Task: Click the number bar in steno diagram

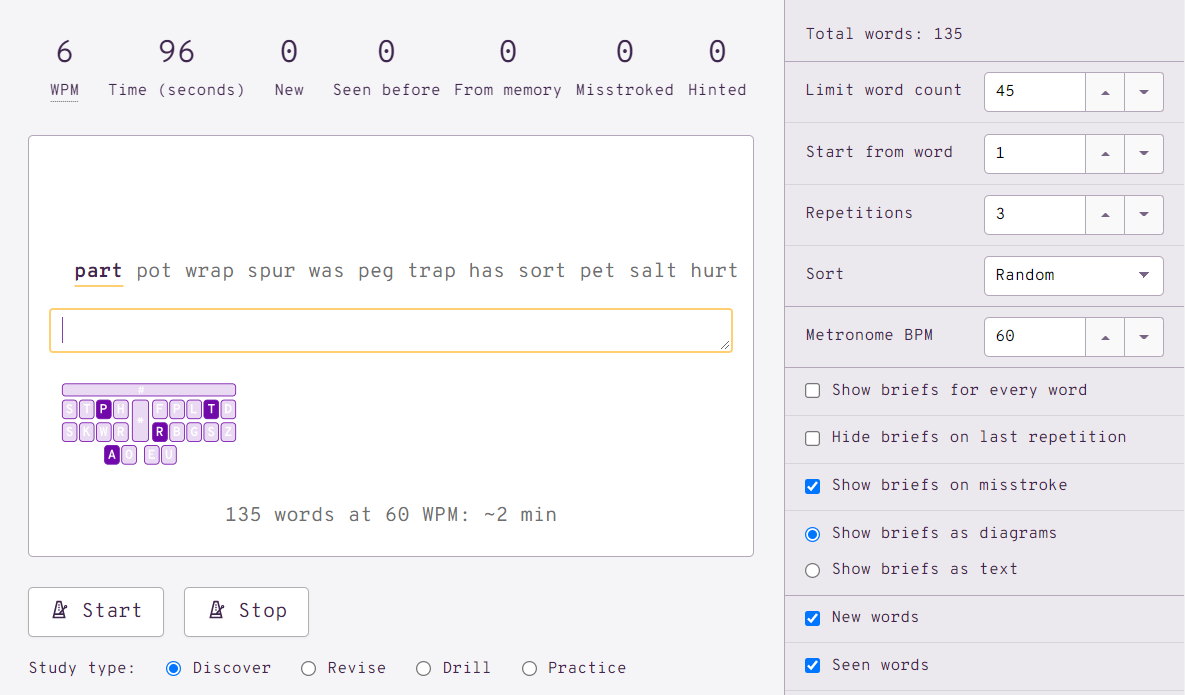Action: point(149,389)
